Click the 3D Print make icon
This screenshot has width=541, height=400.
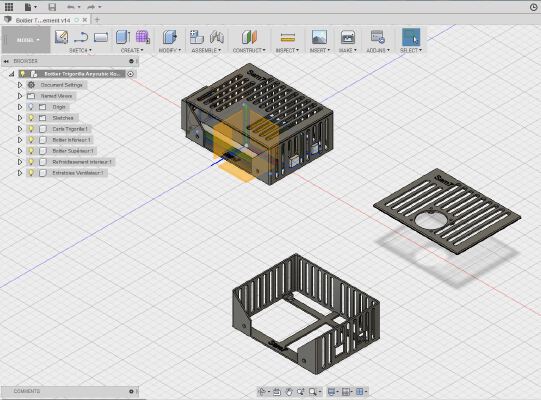pyautogui.click(x=347, y=37)
